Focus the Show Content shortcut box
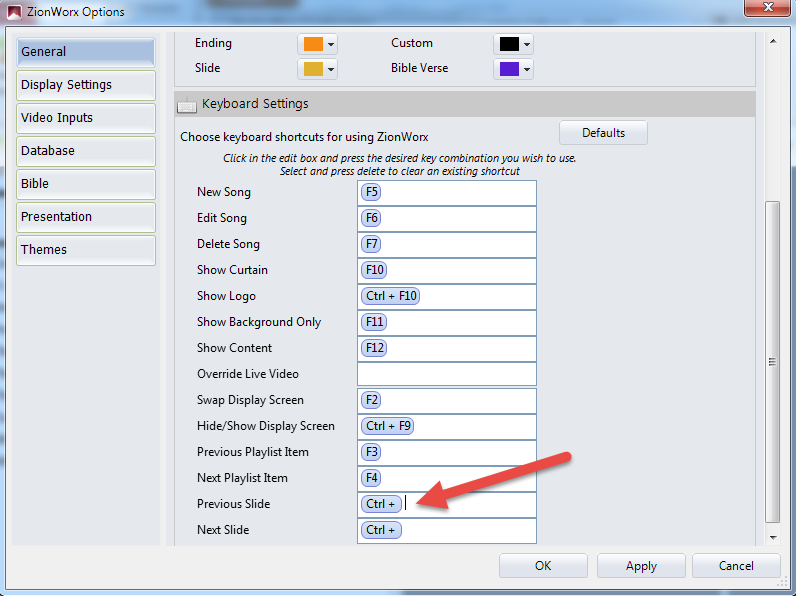The image size is (796, 596). click(447, 348)
